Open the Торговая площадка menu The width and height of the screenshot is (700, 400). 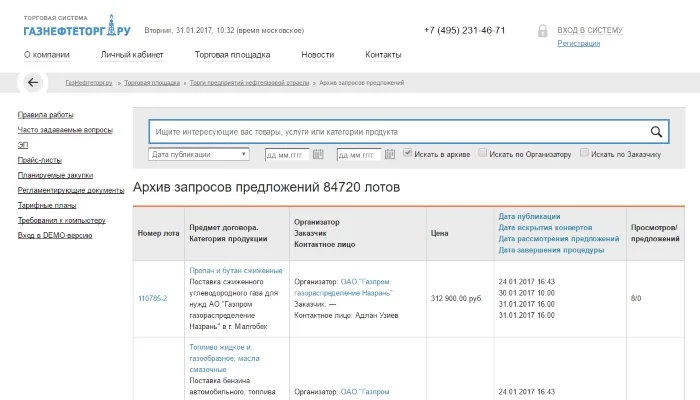232,55
